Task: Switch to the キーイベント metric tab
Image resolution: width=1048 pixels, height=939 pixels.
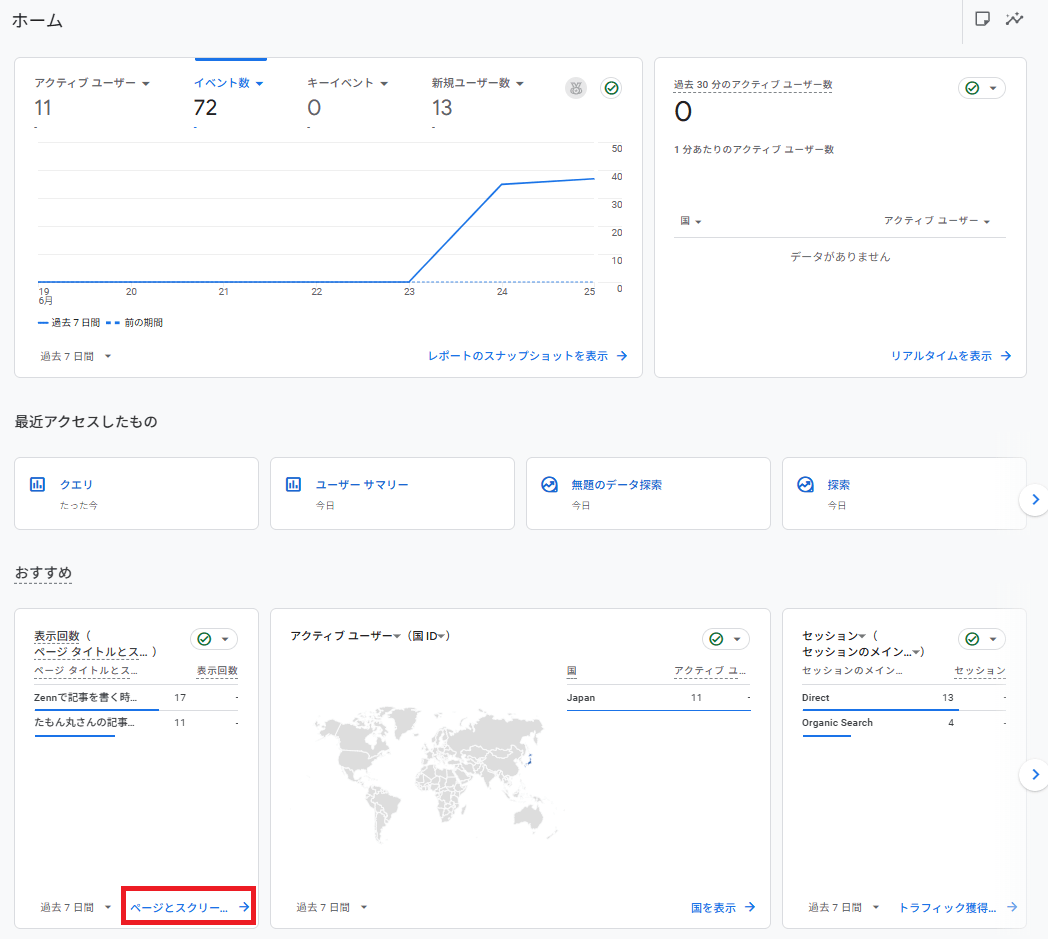Action: click(x=344, y=83)
